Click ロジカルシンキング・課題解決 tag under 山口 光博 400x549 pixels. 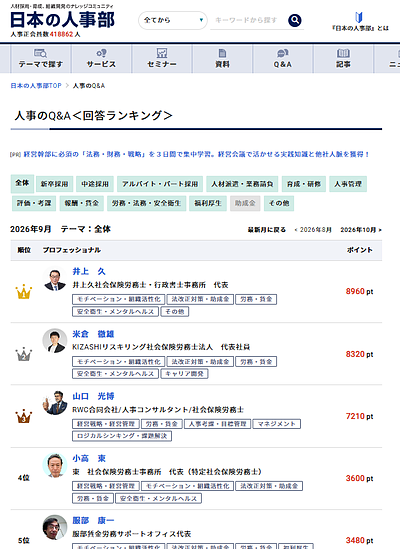(122, 436)
